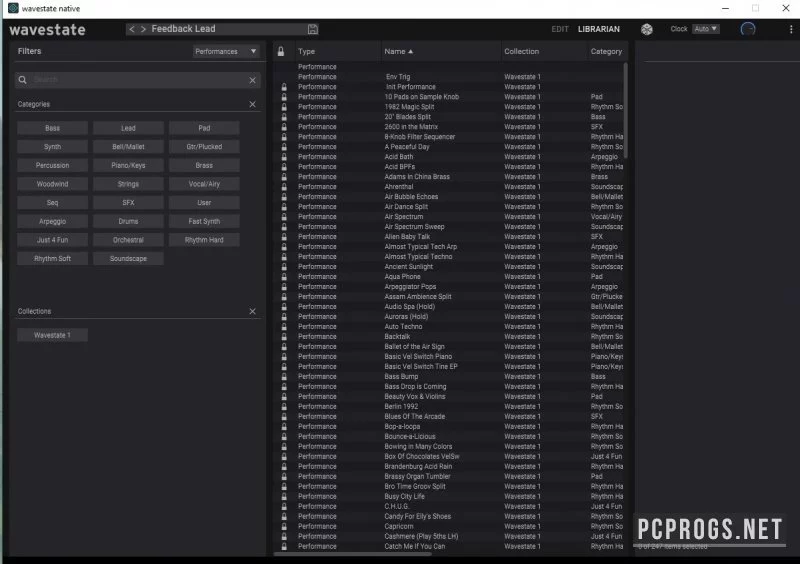
Task: Toggle lock icon for Bass Bump row
Action: tap(284, 377)
